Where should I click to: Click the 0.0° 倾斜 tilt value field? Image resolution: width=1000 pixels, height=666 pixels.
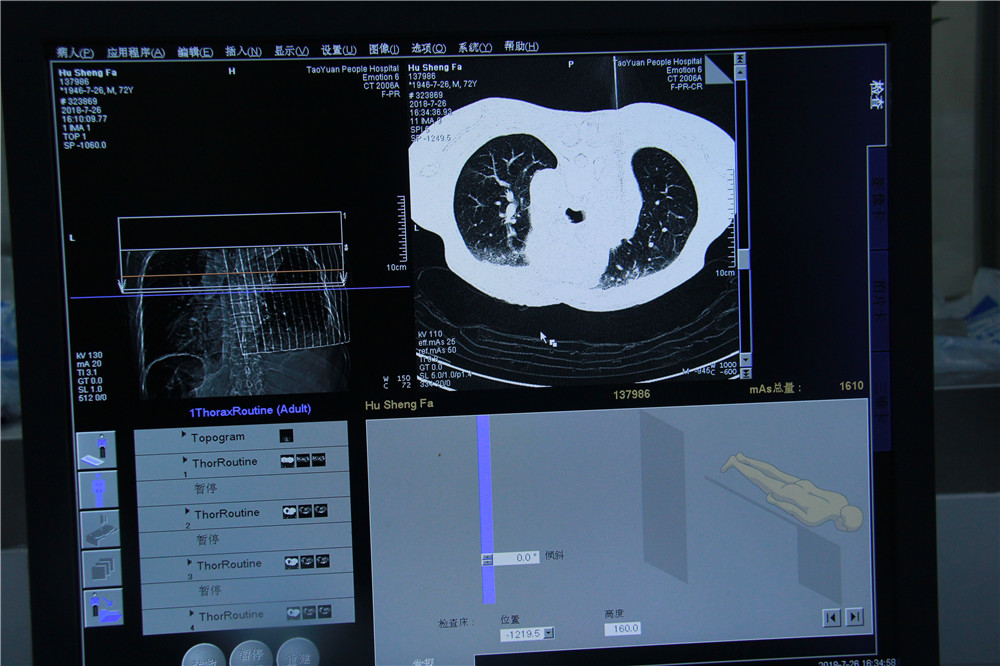(x=515, y=558)
